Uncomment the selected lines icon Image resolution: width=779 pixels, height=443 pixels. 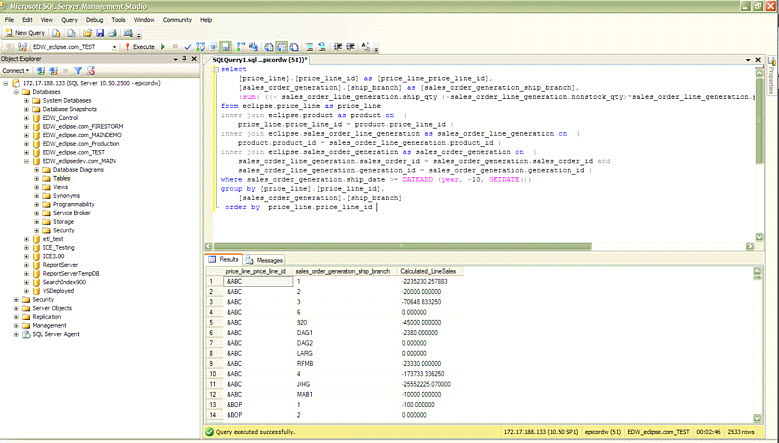(322, 47)
